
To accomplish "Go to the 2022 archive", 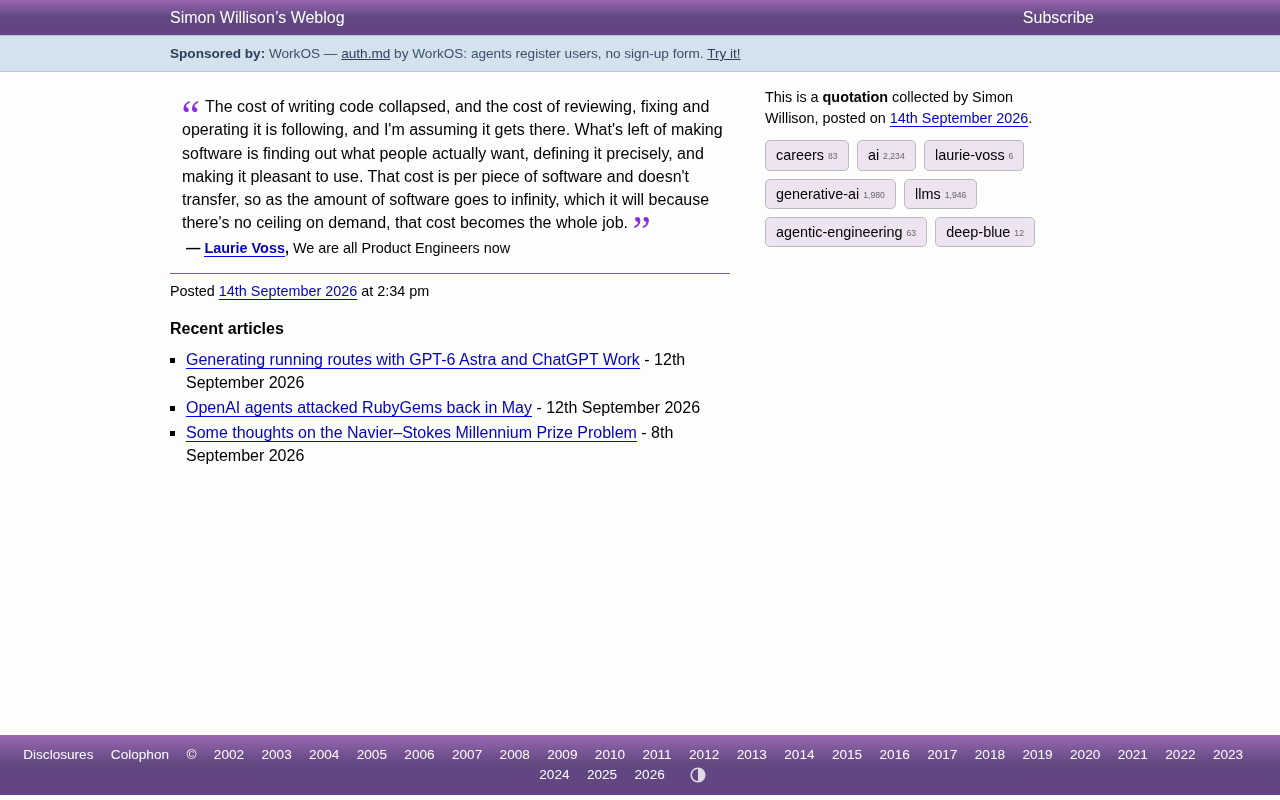I will 1180,755.
